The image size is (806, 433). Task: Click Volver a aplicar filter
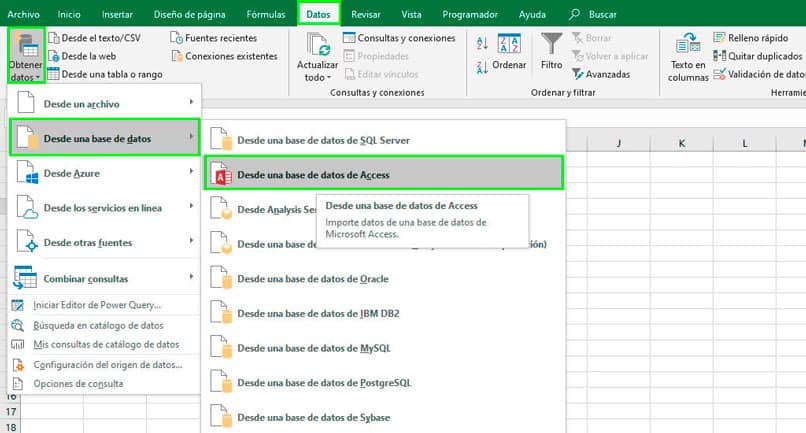[610, 56]
